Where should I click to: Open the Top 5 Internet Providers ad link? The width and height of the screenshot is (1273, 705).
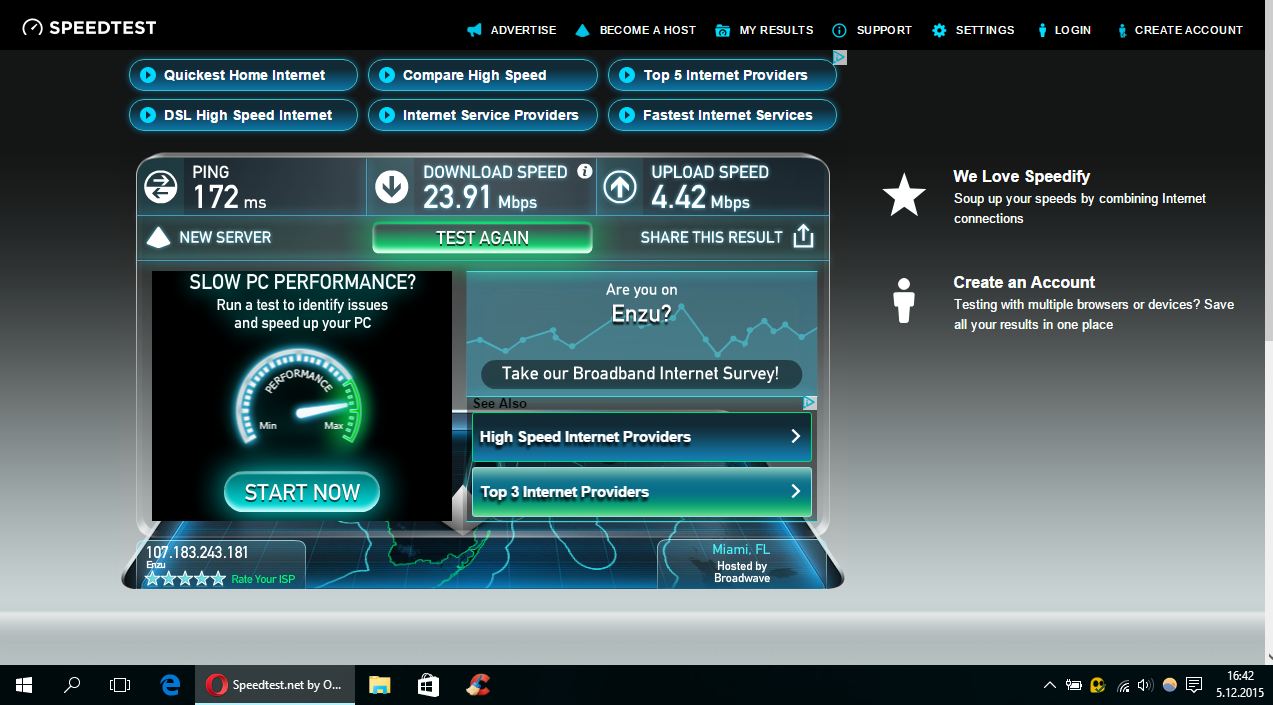[722, 75]
